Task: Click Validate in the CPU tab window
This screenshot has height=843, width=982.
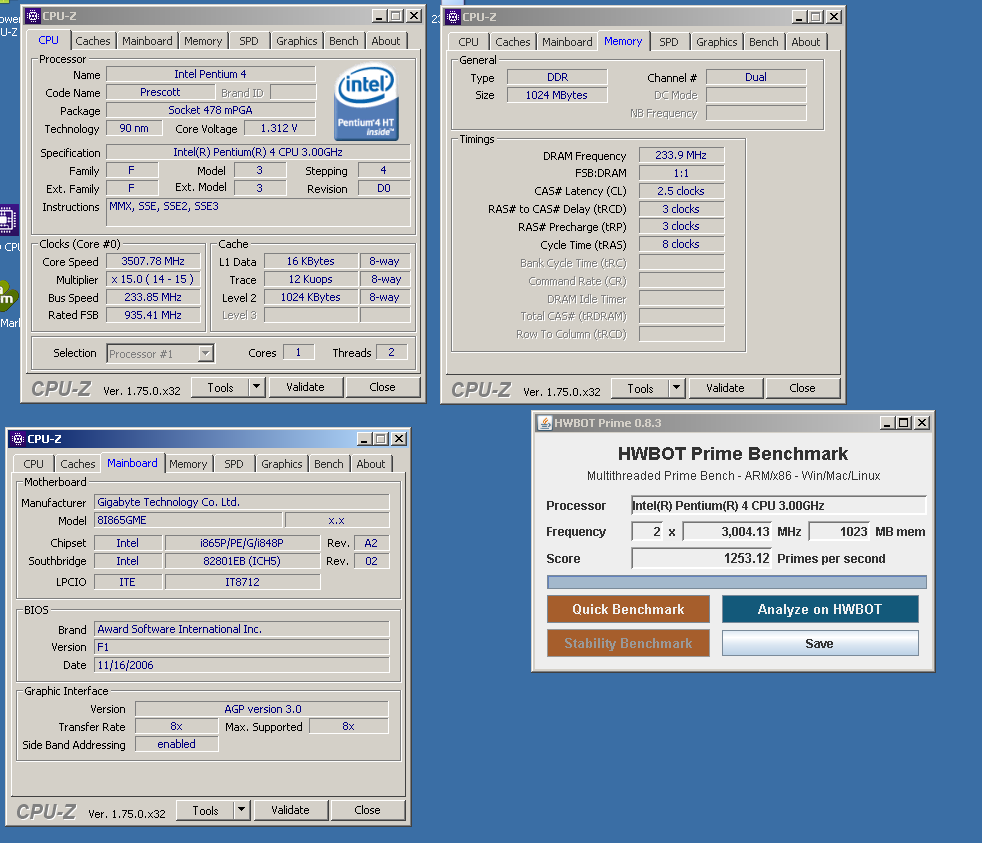Action: click(x=306, y=387)
